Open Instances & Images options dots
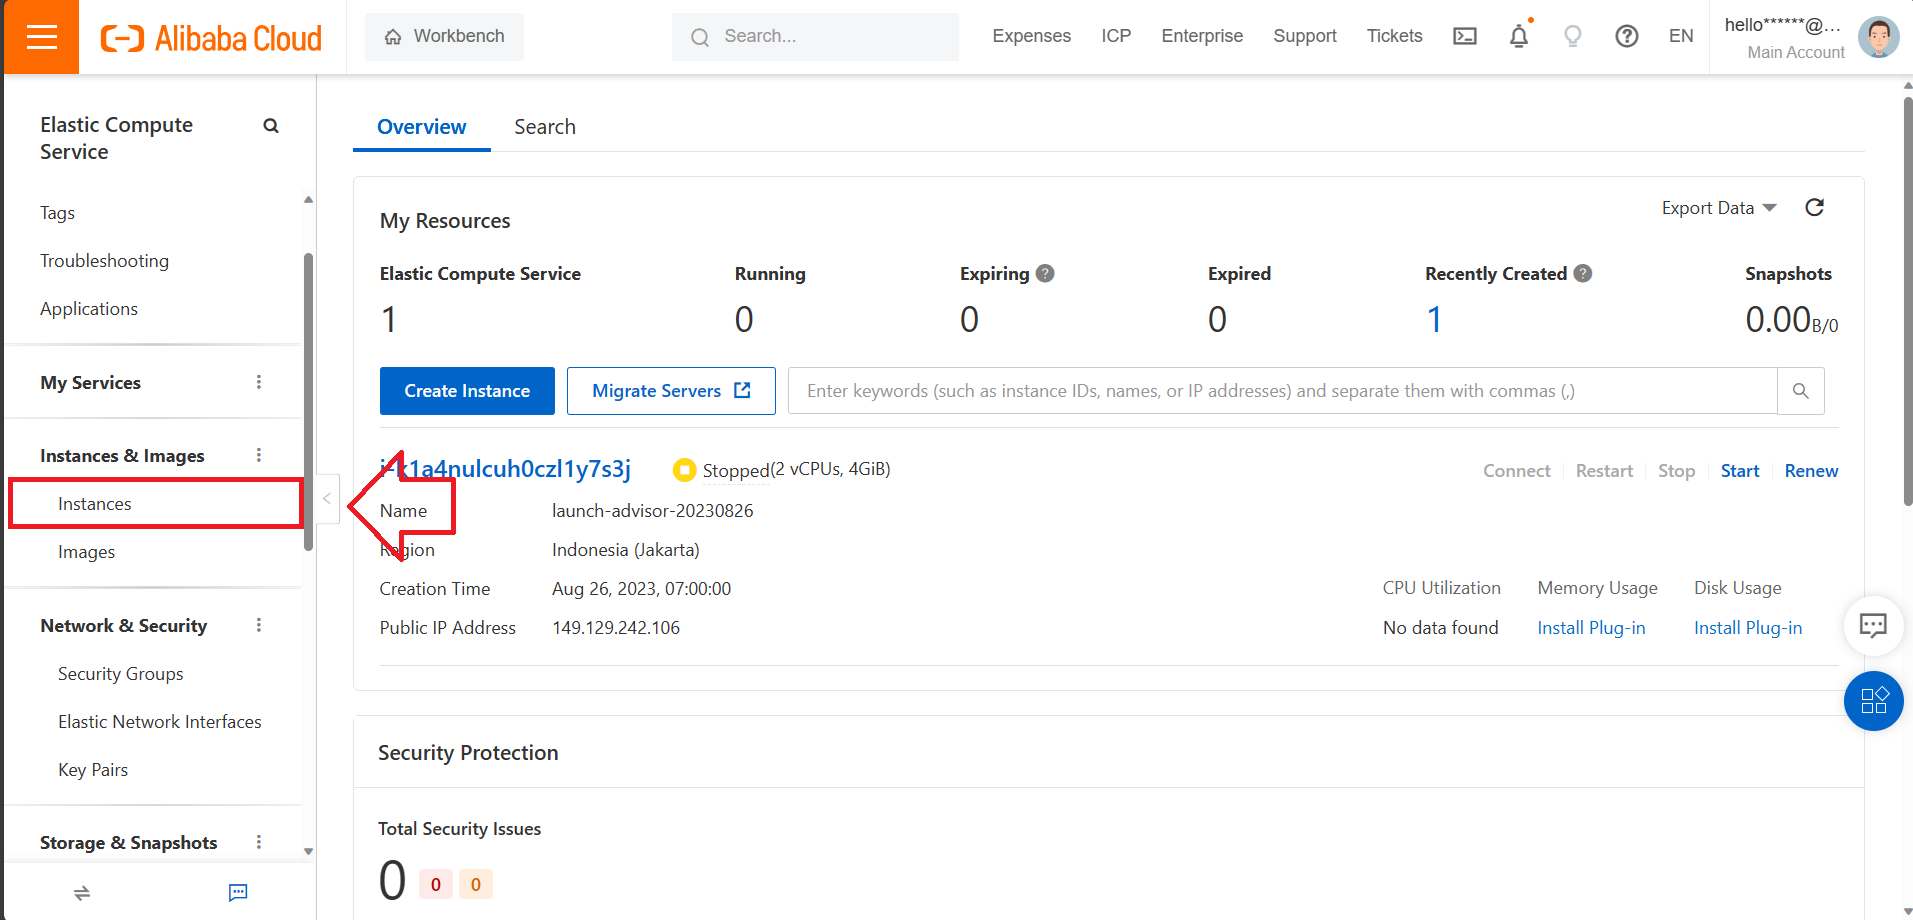 tap(259, 455)
